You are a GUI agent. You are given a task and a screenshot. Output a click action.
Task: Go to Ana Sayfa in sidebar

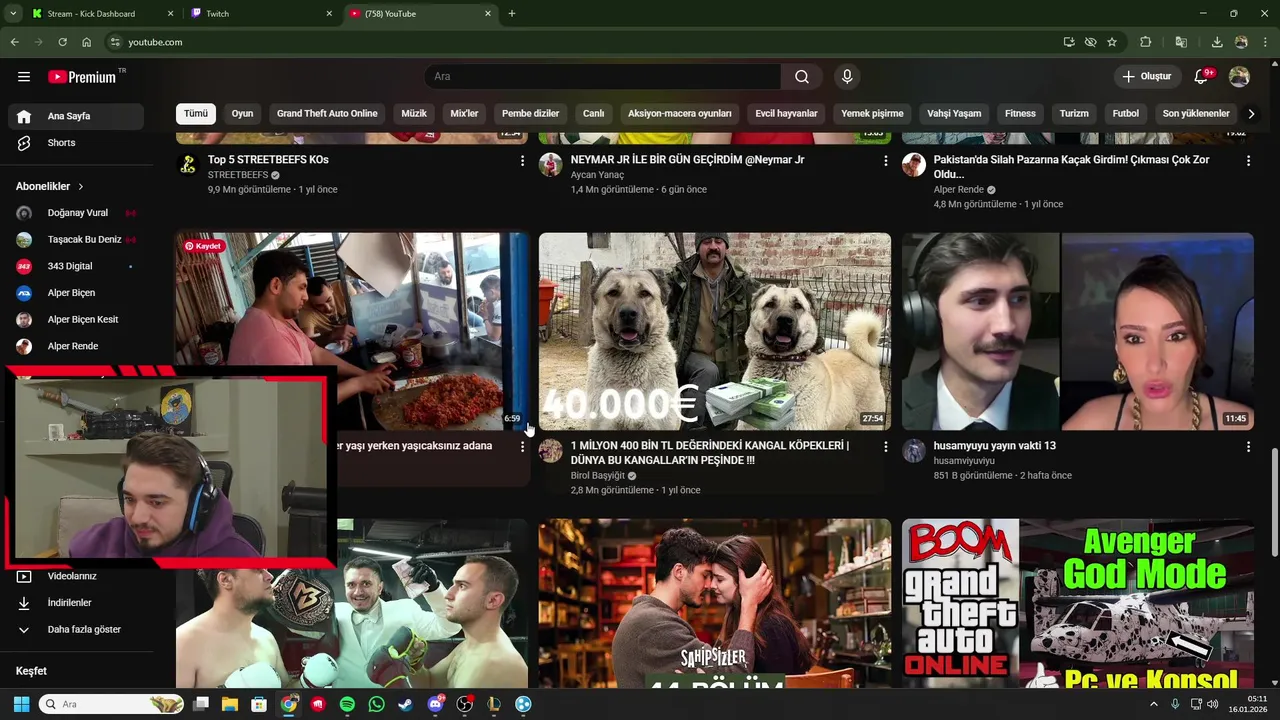pyautogui.click(x=76, y=116)
